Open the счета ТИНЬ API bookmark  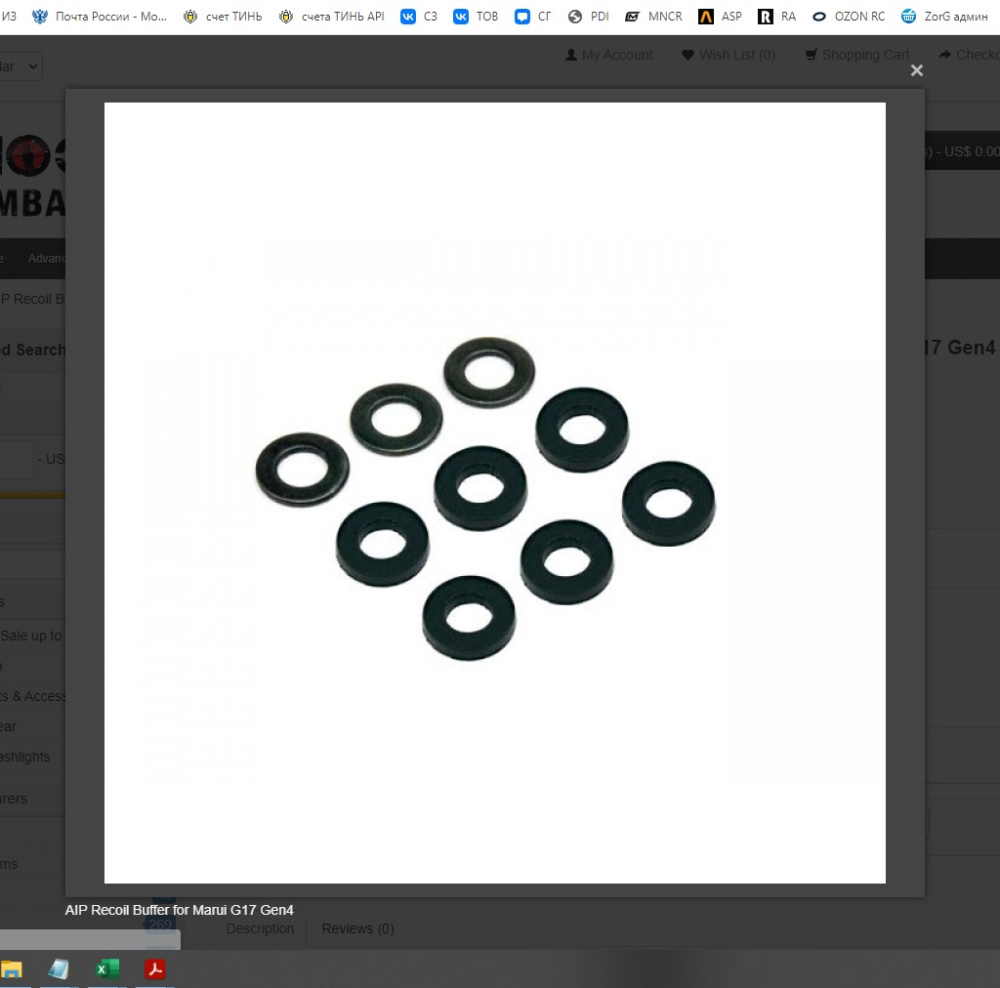coord(332,17)
